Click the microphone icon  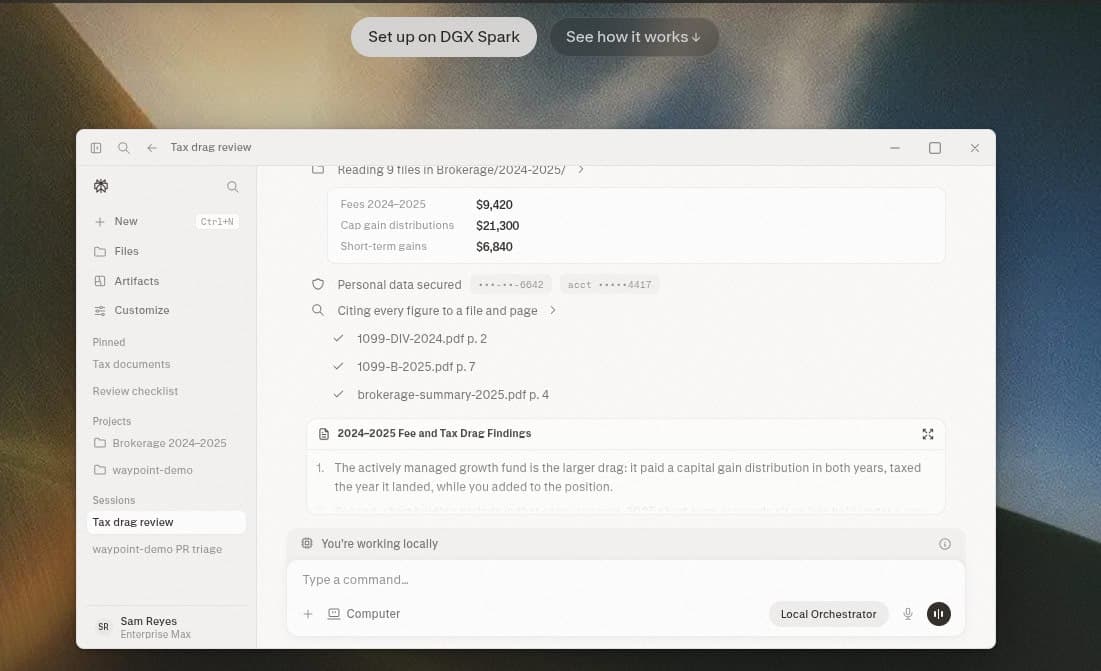[908, 614]
